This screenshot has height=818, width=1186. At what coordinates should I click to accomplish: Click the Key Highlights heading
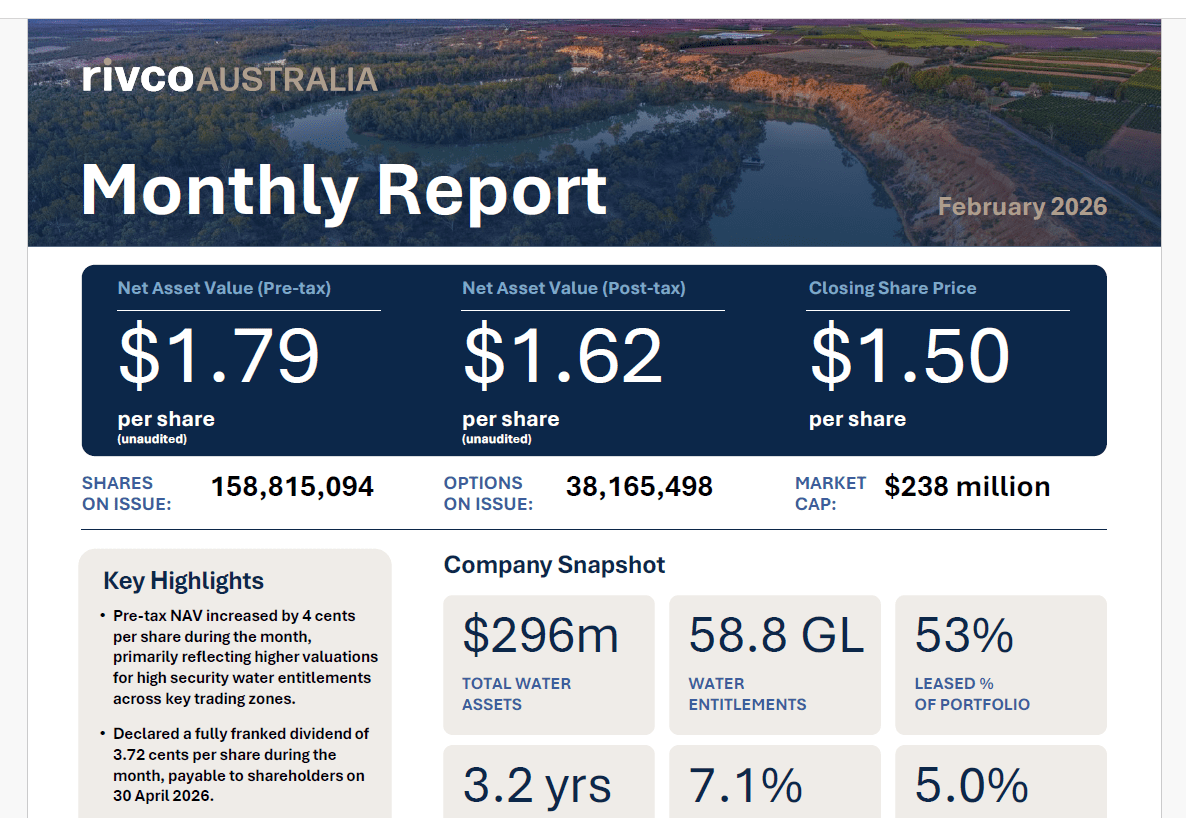coord(183,581)
